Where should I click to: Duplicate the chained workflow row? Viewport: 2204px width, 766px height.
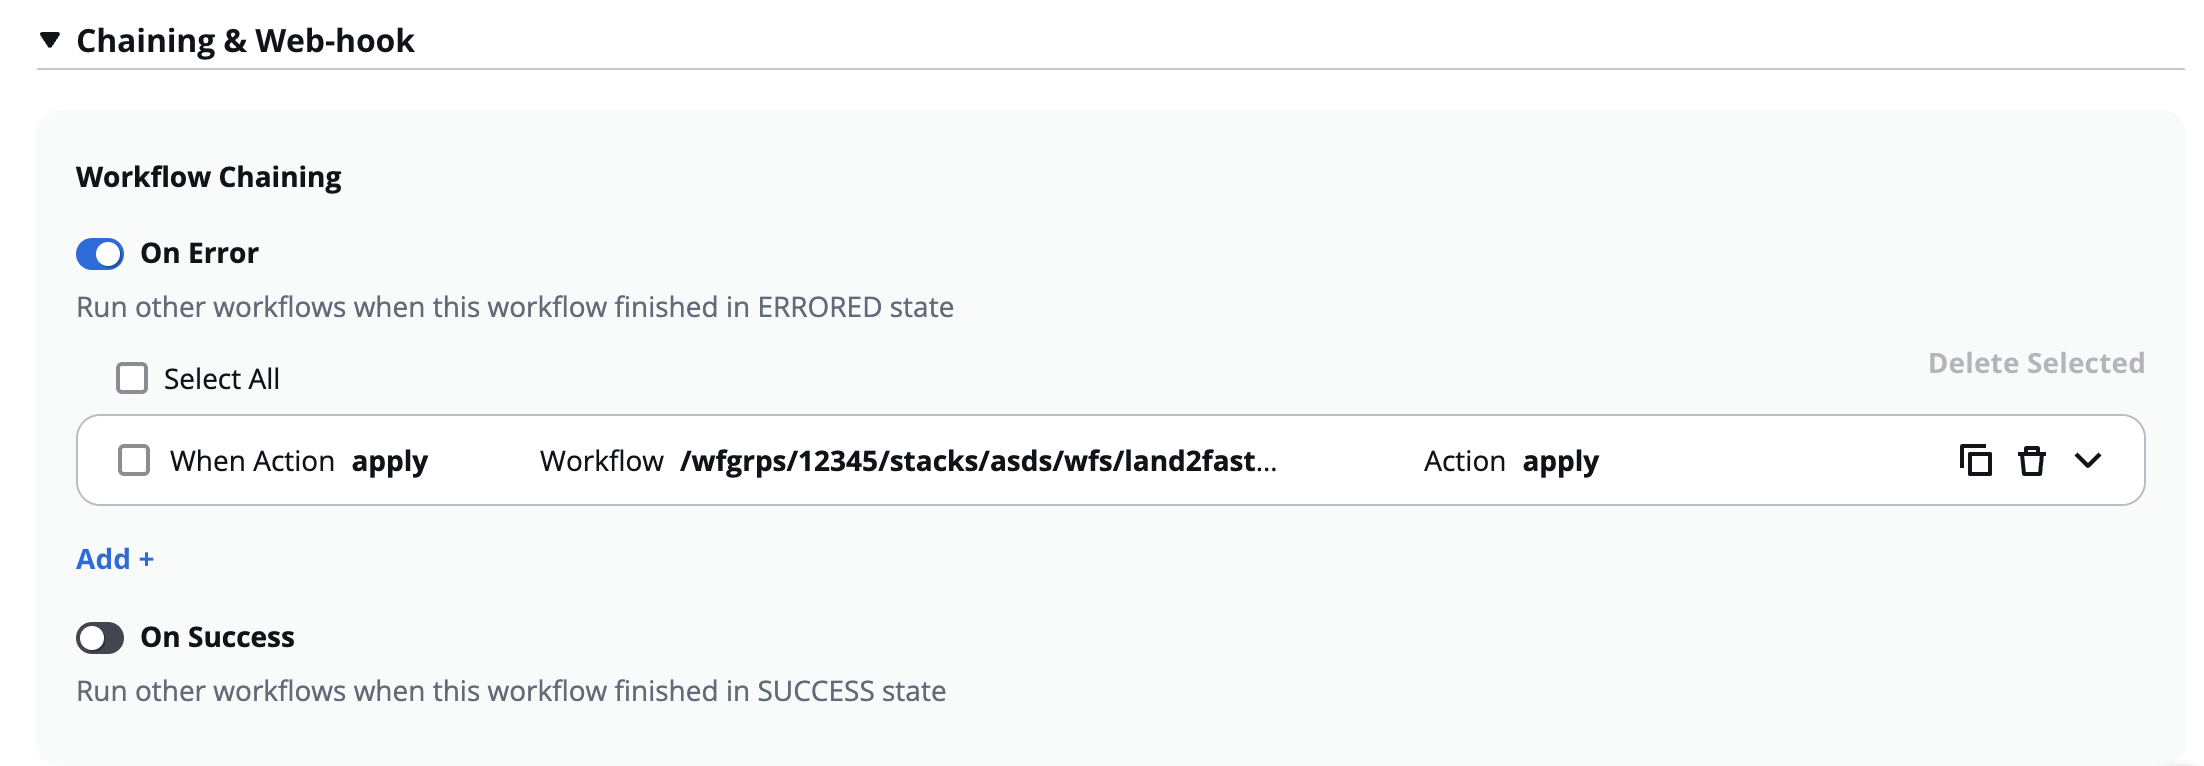click(x=1975, y=461)
